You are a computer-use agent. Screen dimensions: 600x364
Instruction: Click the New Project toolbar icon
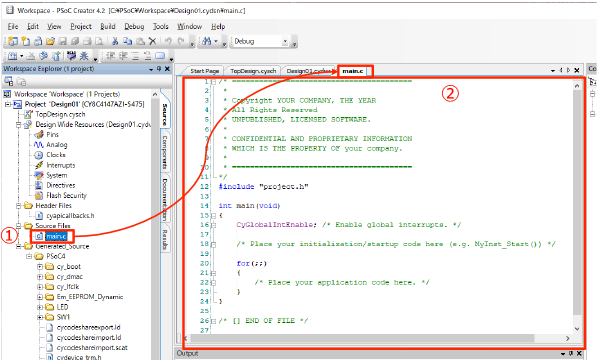point(13,41)
